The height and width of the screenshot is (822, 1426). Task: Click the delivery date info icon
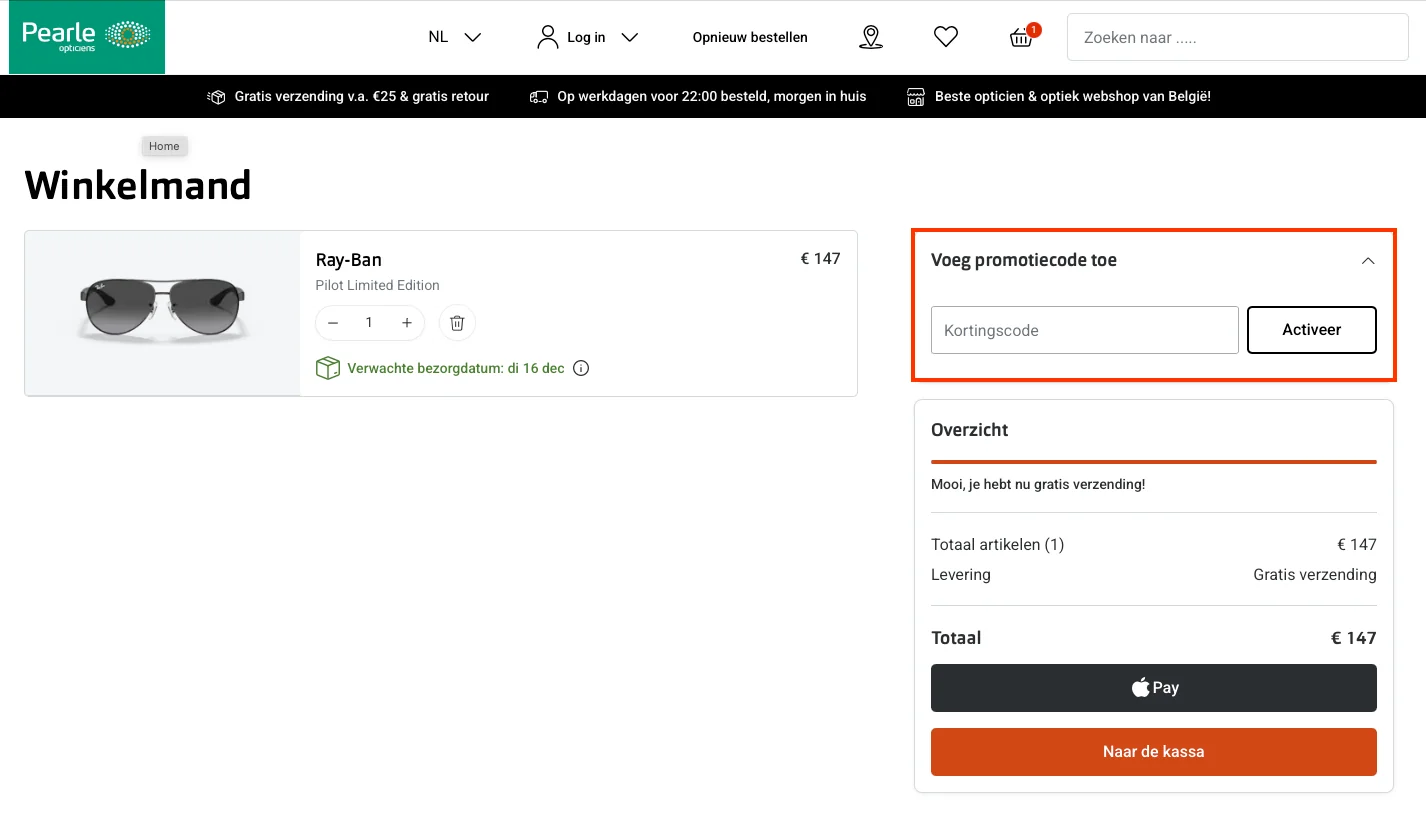(x=581, y=368)
